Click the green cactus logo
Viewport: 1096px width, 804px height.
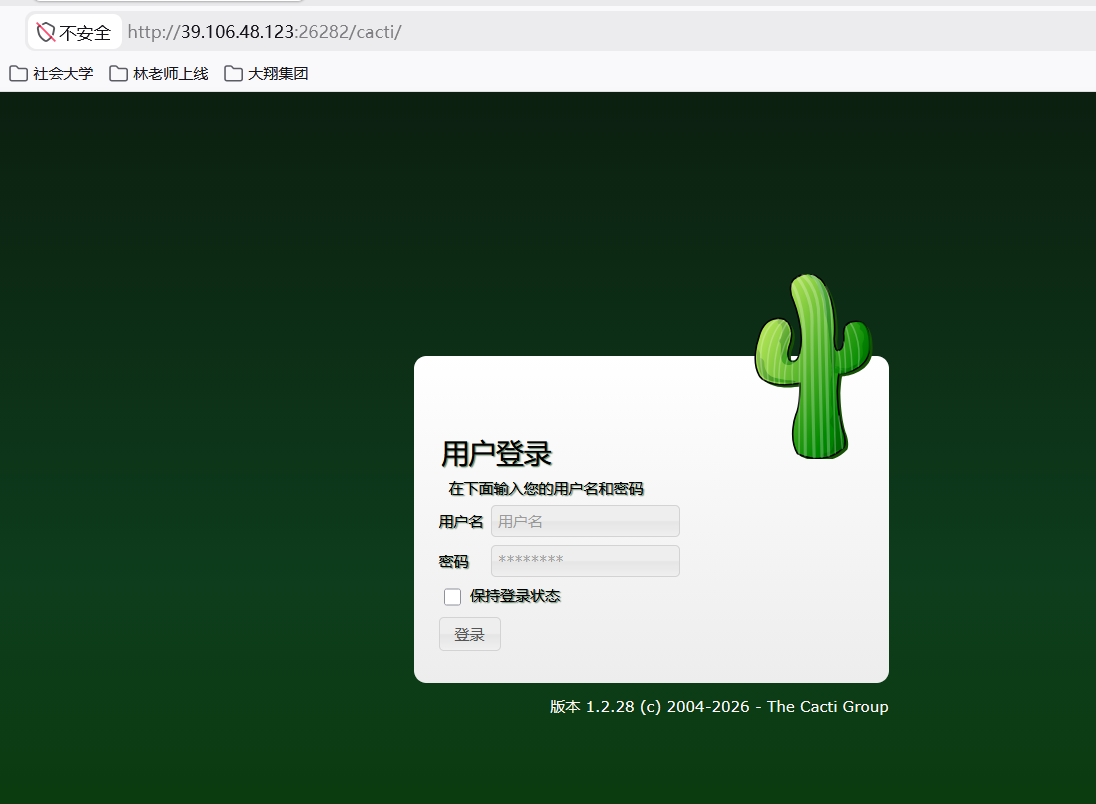pos(813,366)
